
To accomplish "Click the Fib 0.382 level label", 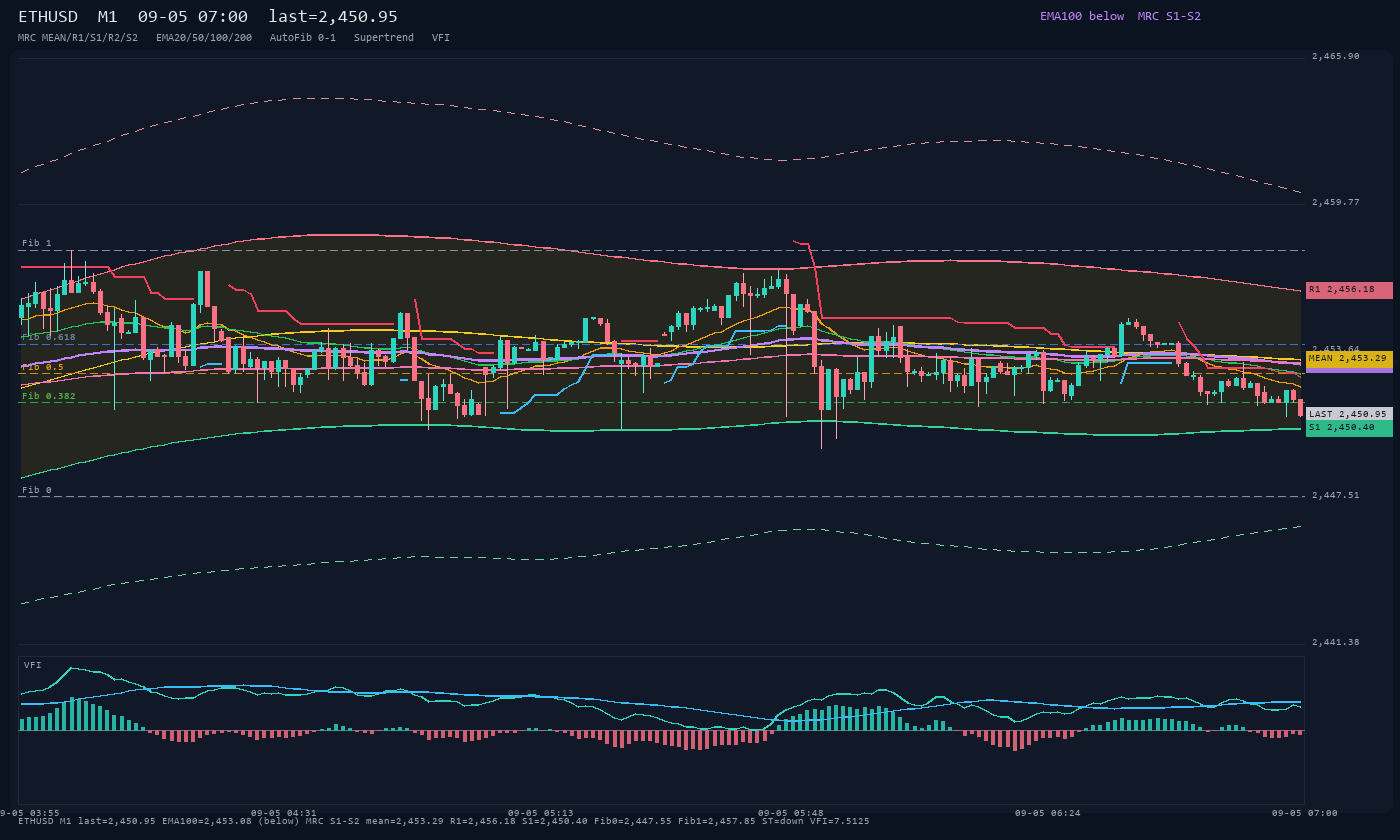I will 49,396.
